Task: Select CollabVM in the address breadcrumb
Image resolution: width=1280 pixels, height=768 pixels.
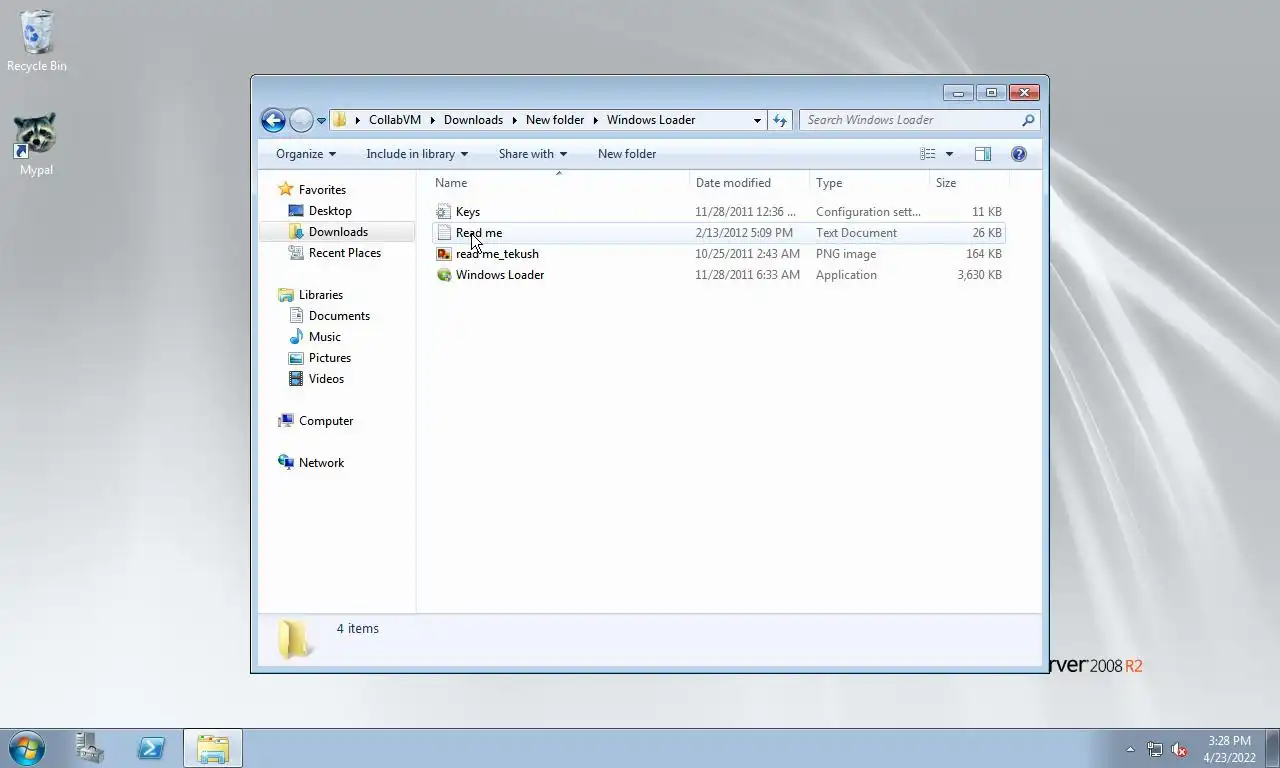Action: pyautogui.click(x=395, y=120)
